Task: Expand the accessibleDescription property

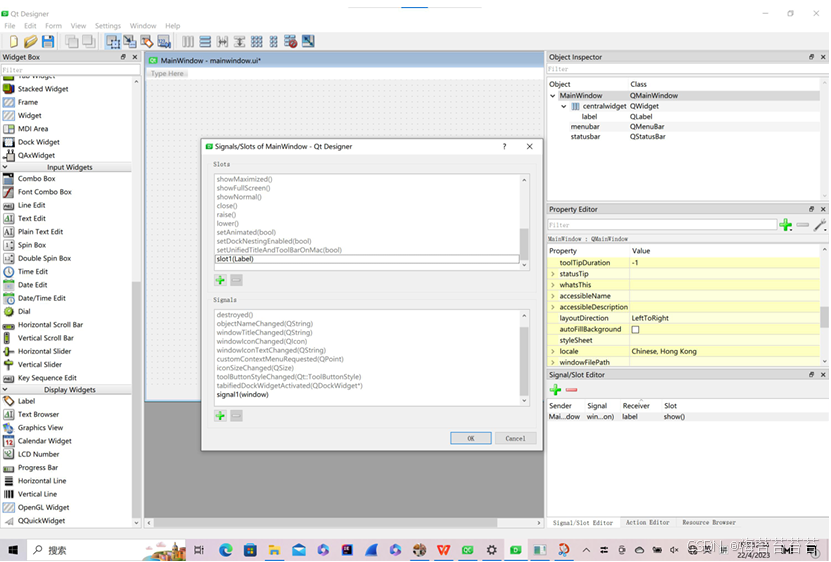Action: coord(553,307)
